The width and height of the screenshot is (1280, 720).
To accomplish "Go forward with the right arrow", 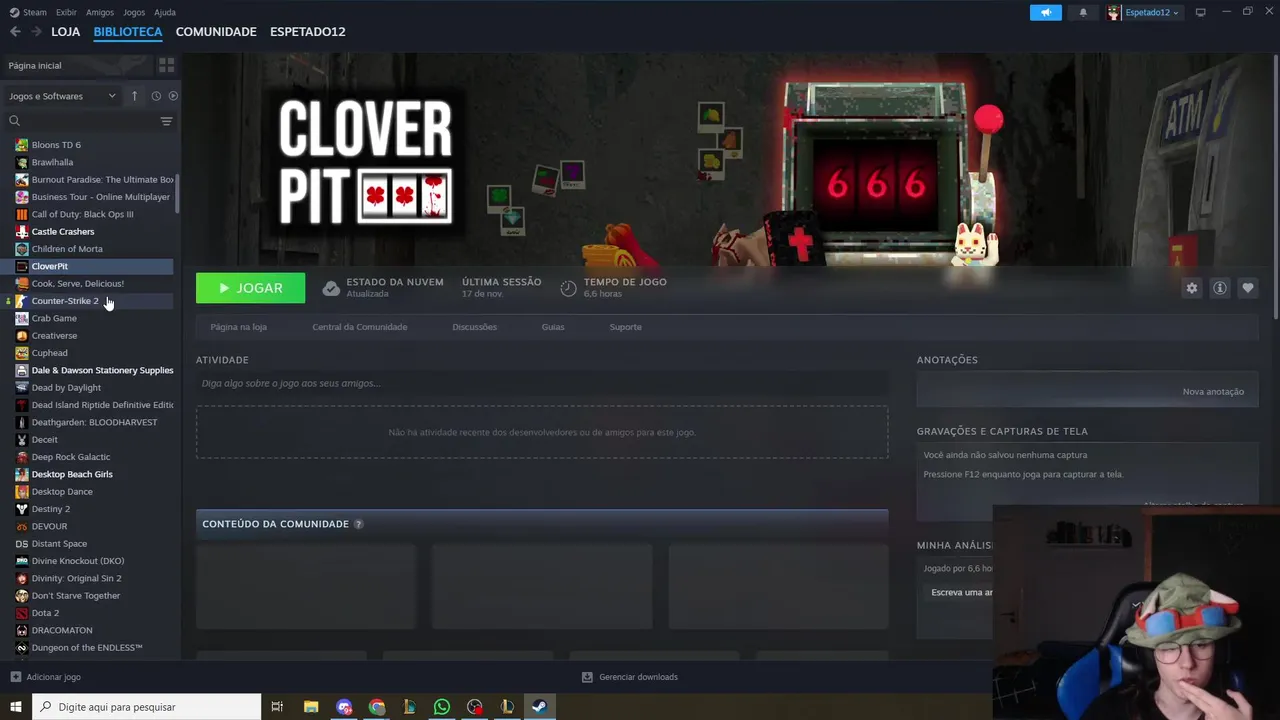I will click(36, 32).
